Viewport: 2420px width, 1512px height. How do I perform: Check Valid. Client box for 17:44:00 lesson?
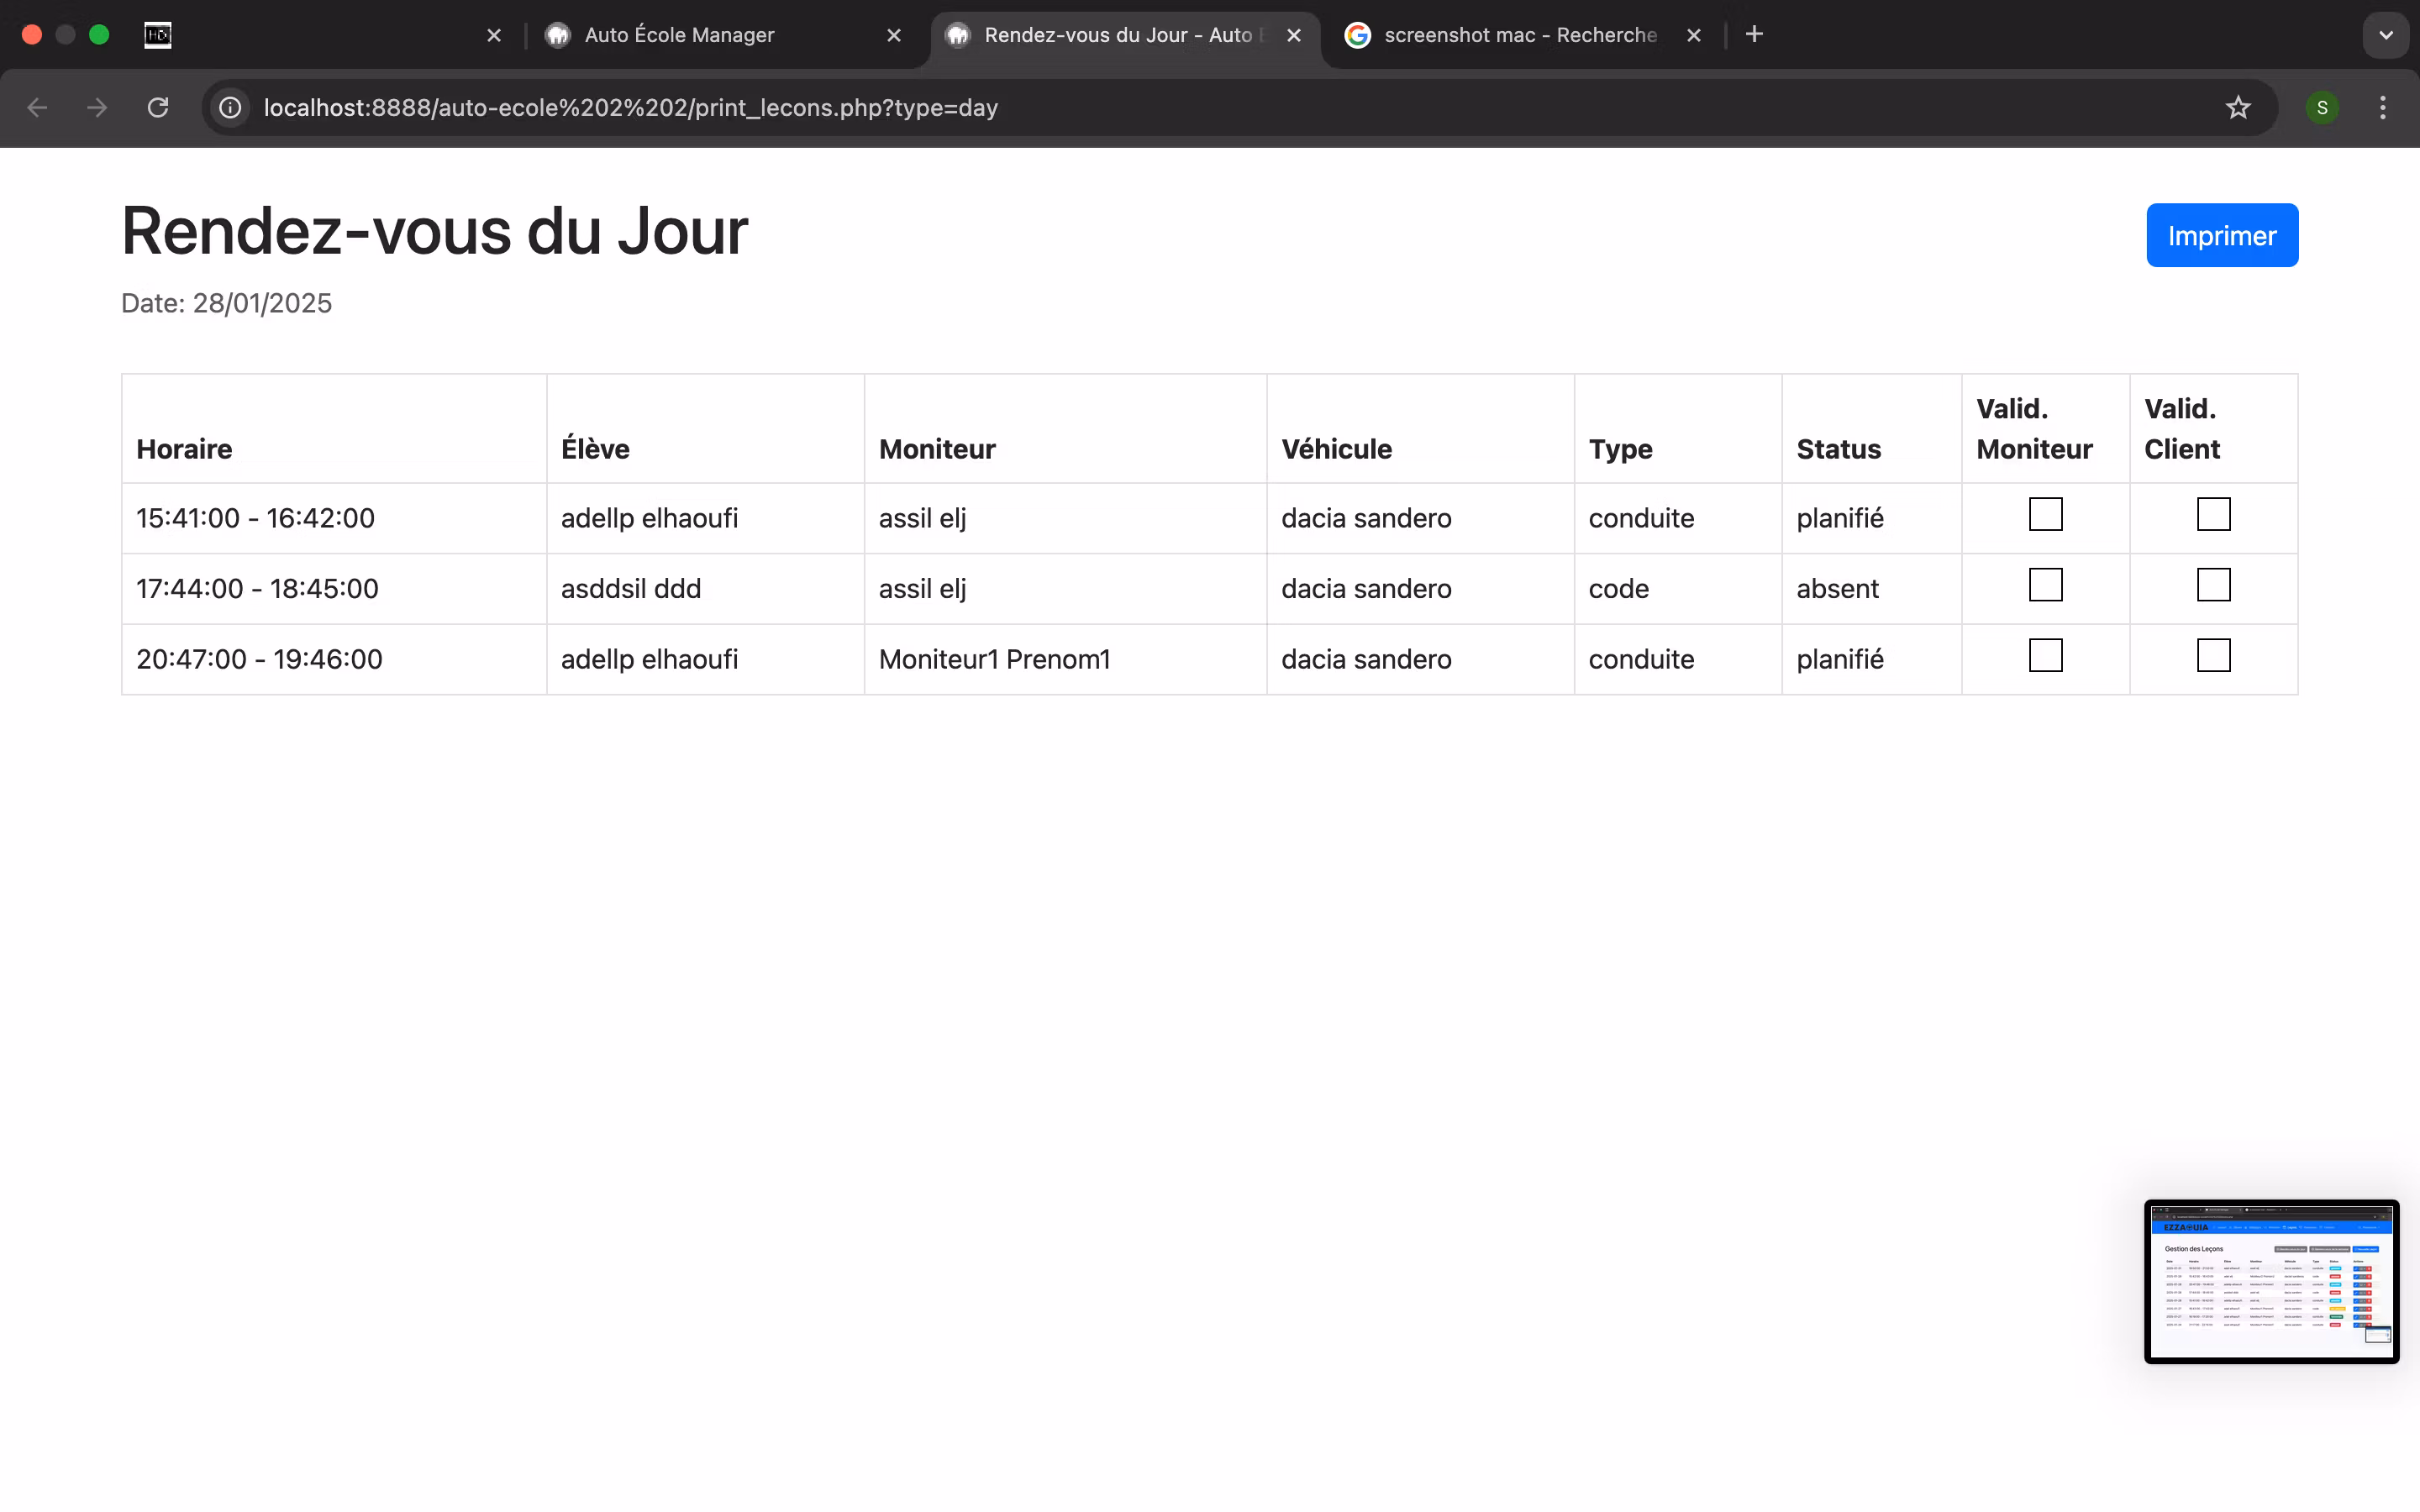[x=2213, y=585]
